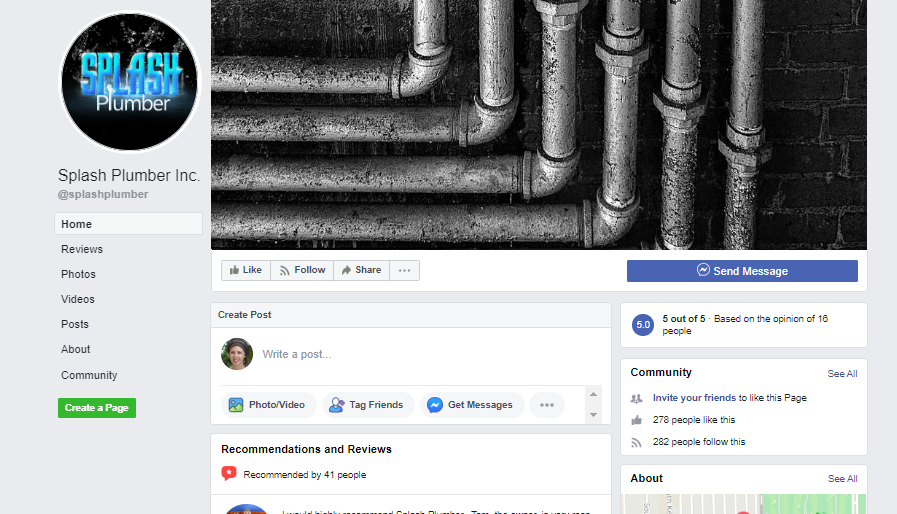Choose Tag Friends option

pyautogui.click(x=368, y=405)
